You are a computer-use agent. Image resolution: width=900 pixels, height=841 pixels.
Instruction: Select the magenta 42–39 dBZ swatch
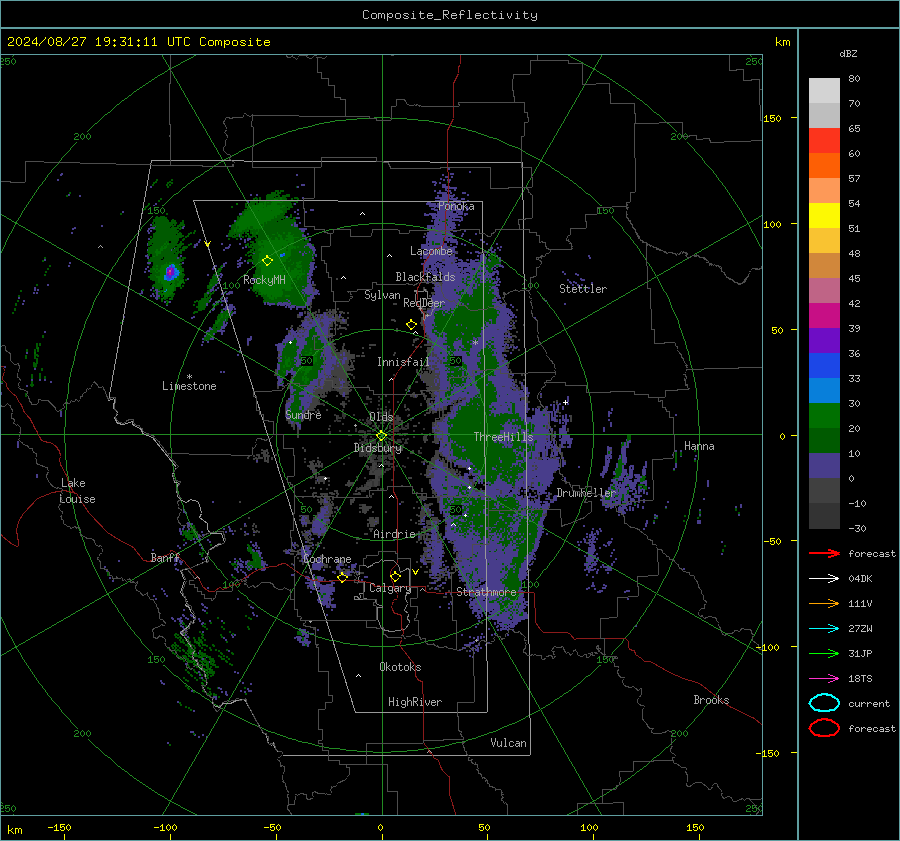(x=824, y=316)
